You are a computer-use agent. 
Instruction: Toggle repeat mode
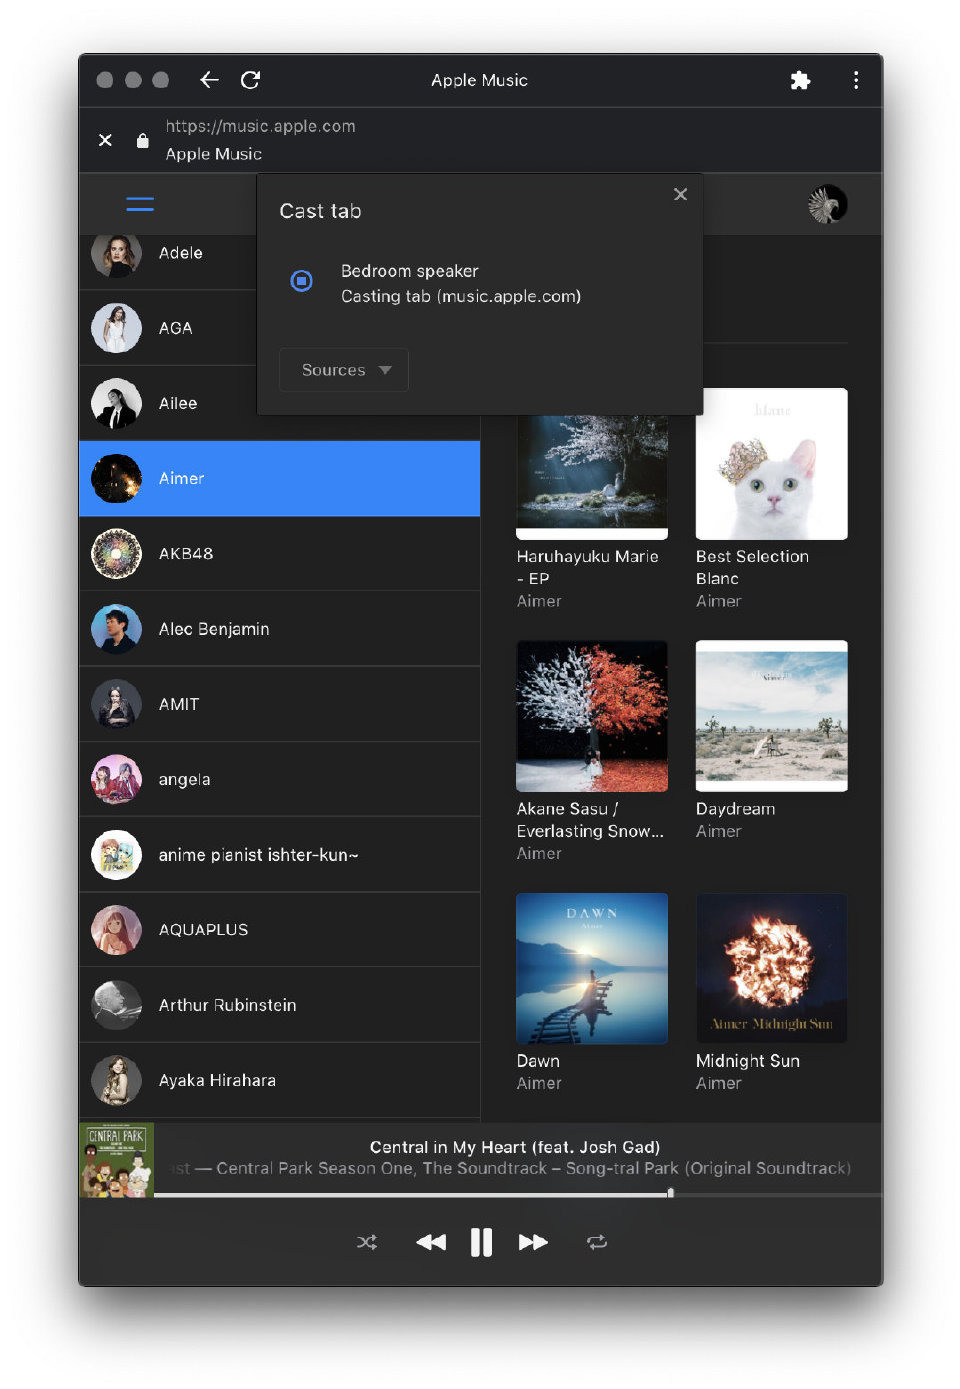pos(597,1242)
